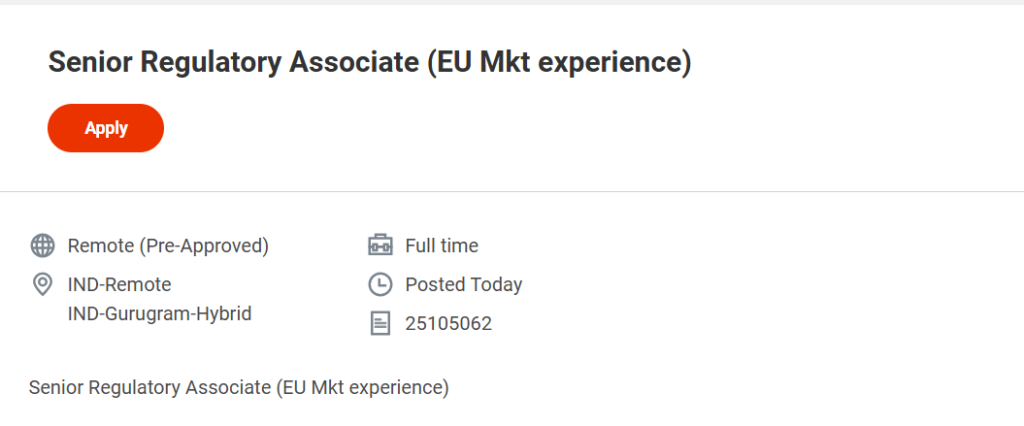
Task: Click "(EU Mkt experience)" in the description line
Action: 362,387
